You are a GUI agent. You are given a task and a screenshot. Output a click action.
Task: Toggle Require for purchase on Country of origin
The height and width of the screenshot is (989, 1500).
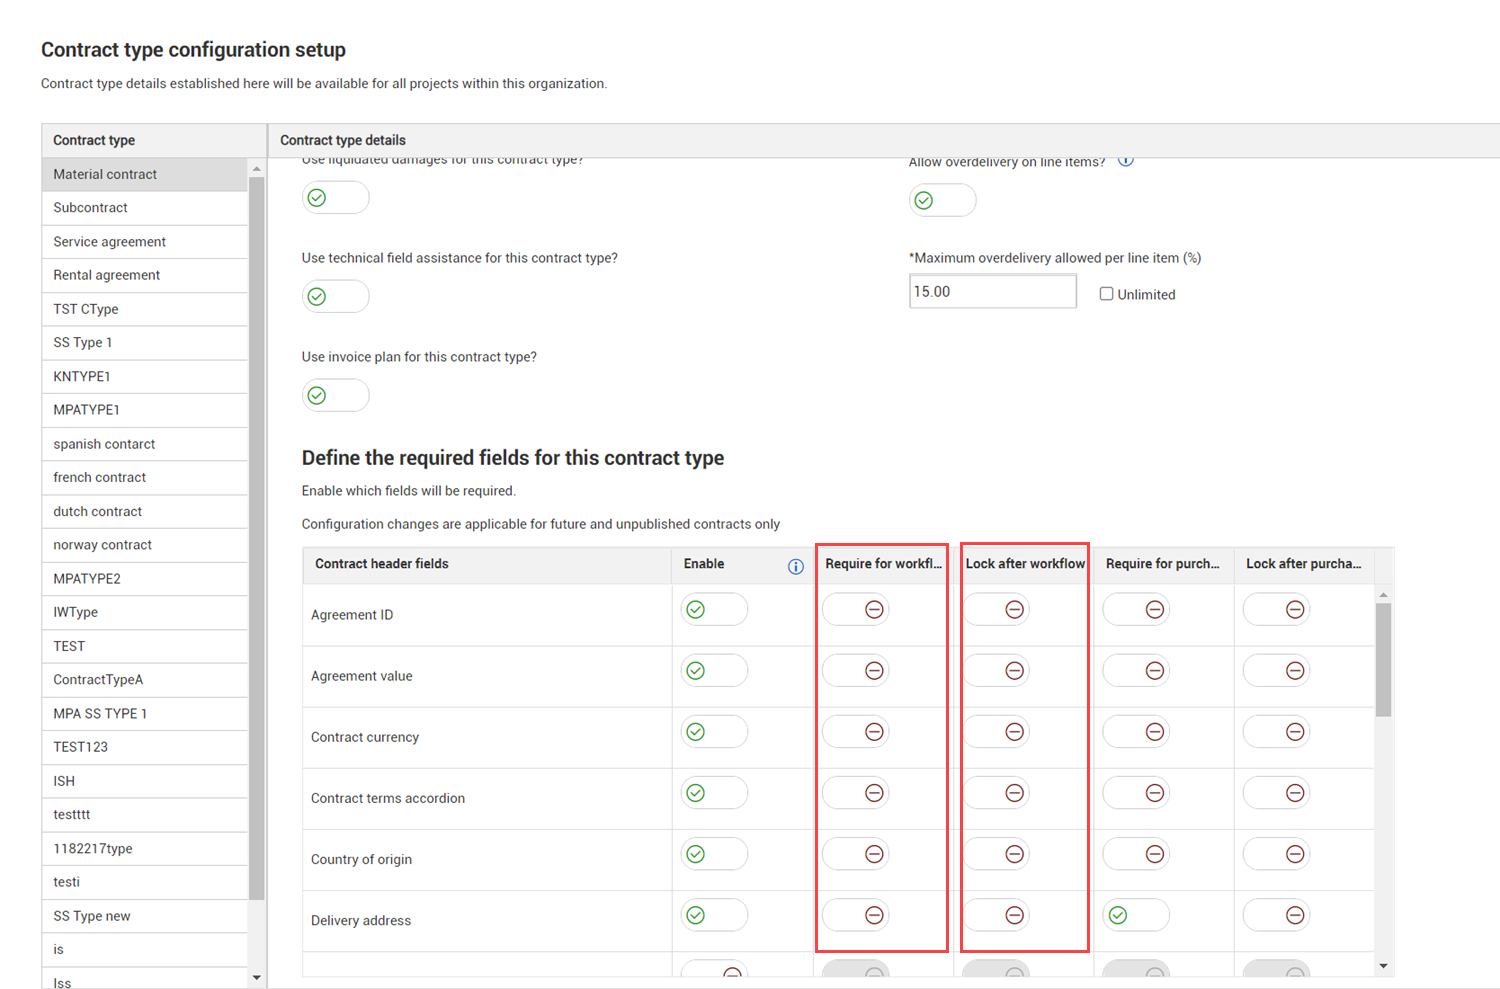[1136, 853]
